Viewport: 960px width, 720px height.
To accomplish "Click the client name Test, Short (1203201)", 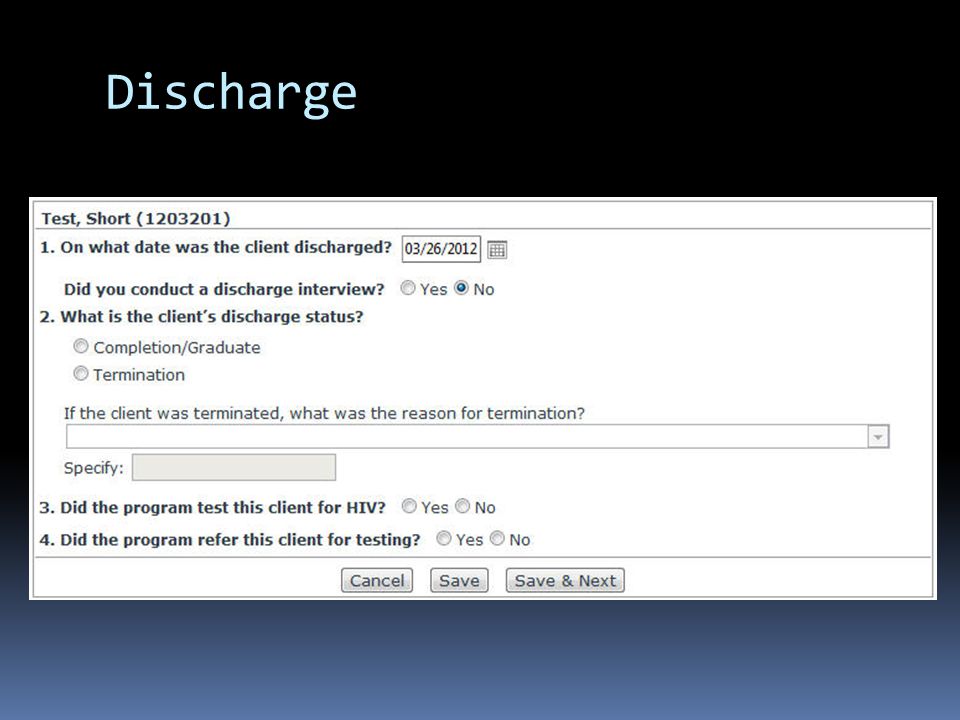I will click(136, 219).
